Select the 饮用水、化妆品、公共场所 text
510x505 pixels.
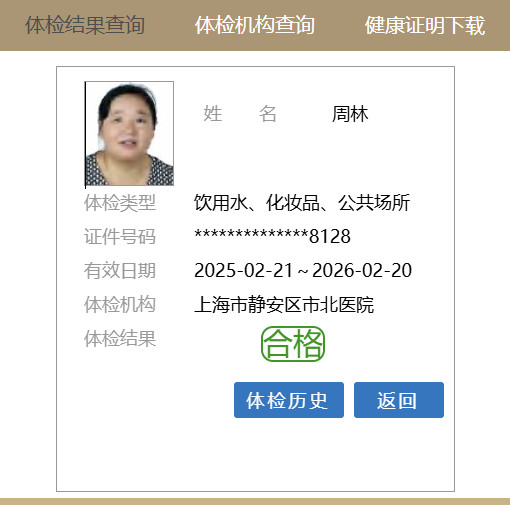tap(302, 203)
